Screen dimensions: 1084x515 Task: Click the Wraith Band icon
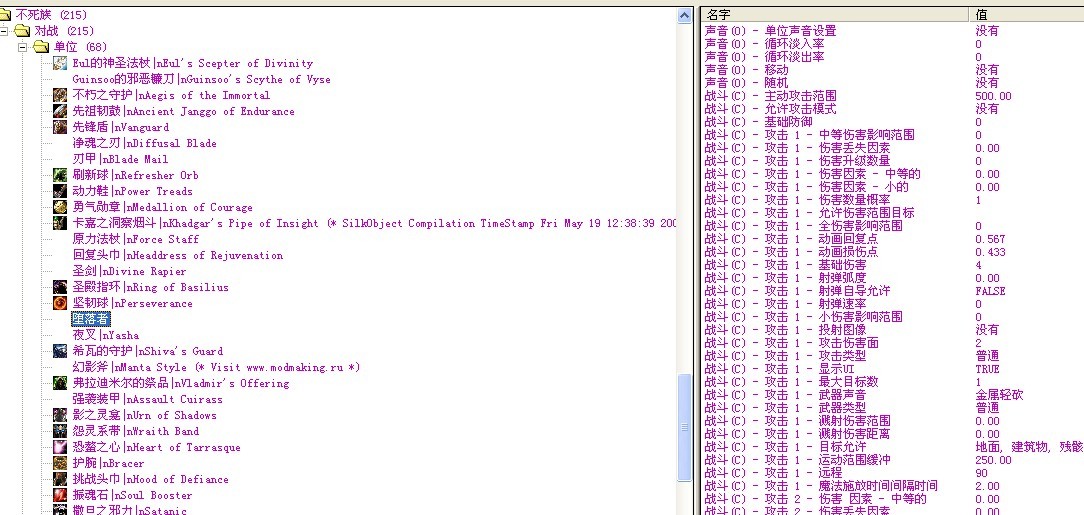click(x=60, y=431)
